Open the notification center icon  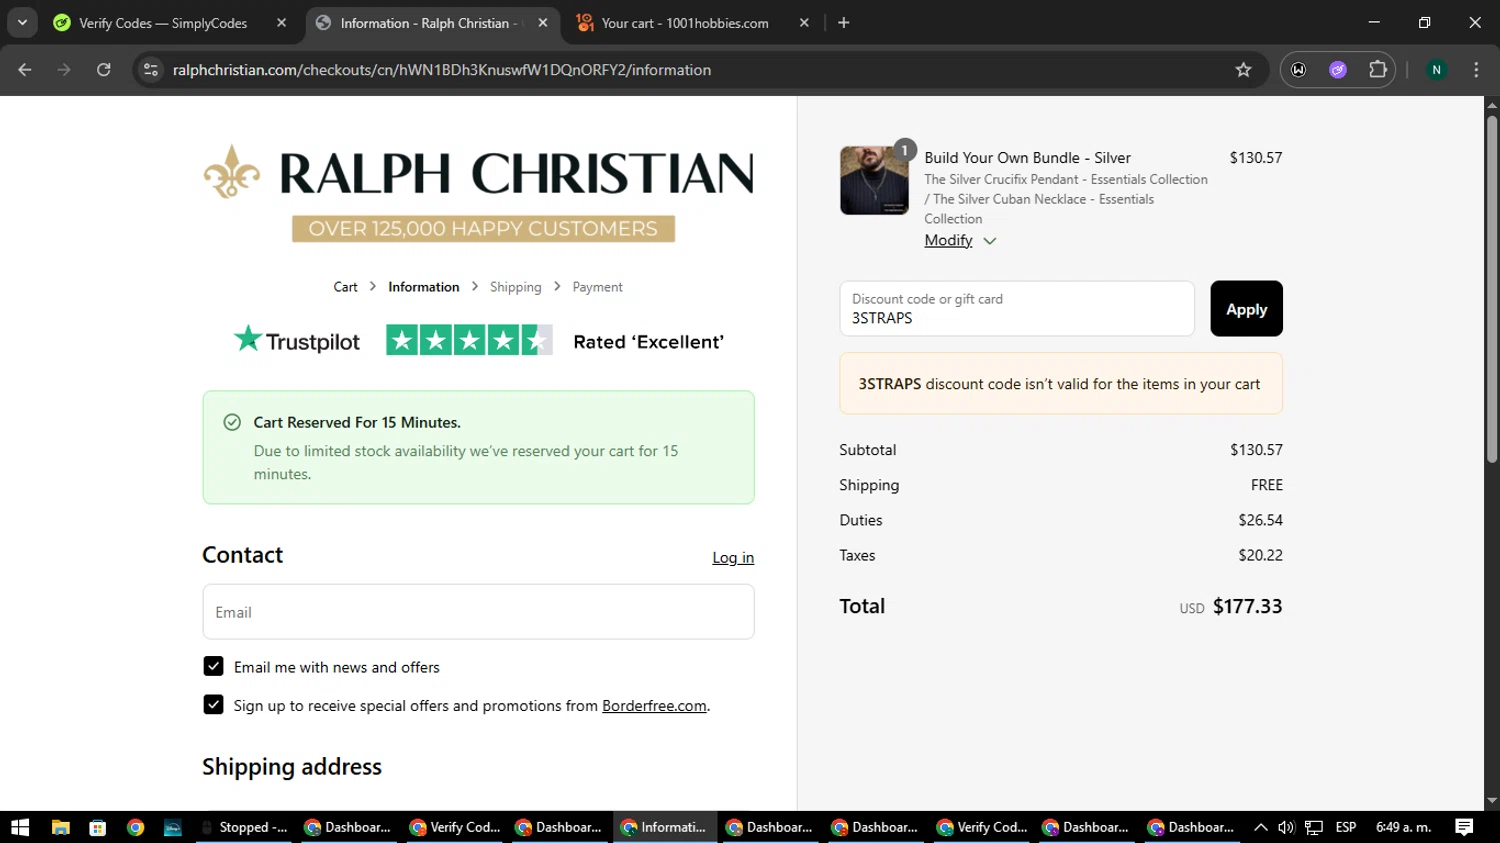tap(1464, 827)
